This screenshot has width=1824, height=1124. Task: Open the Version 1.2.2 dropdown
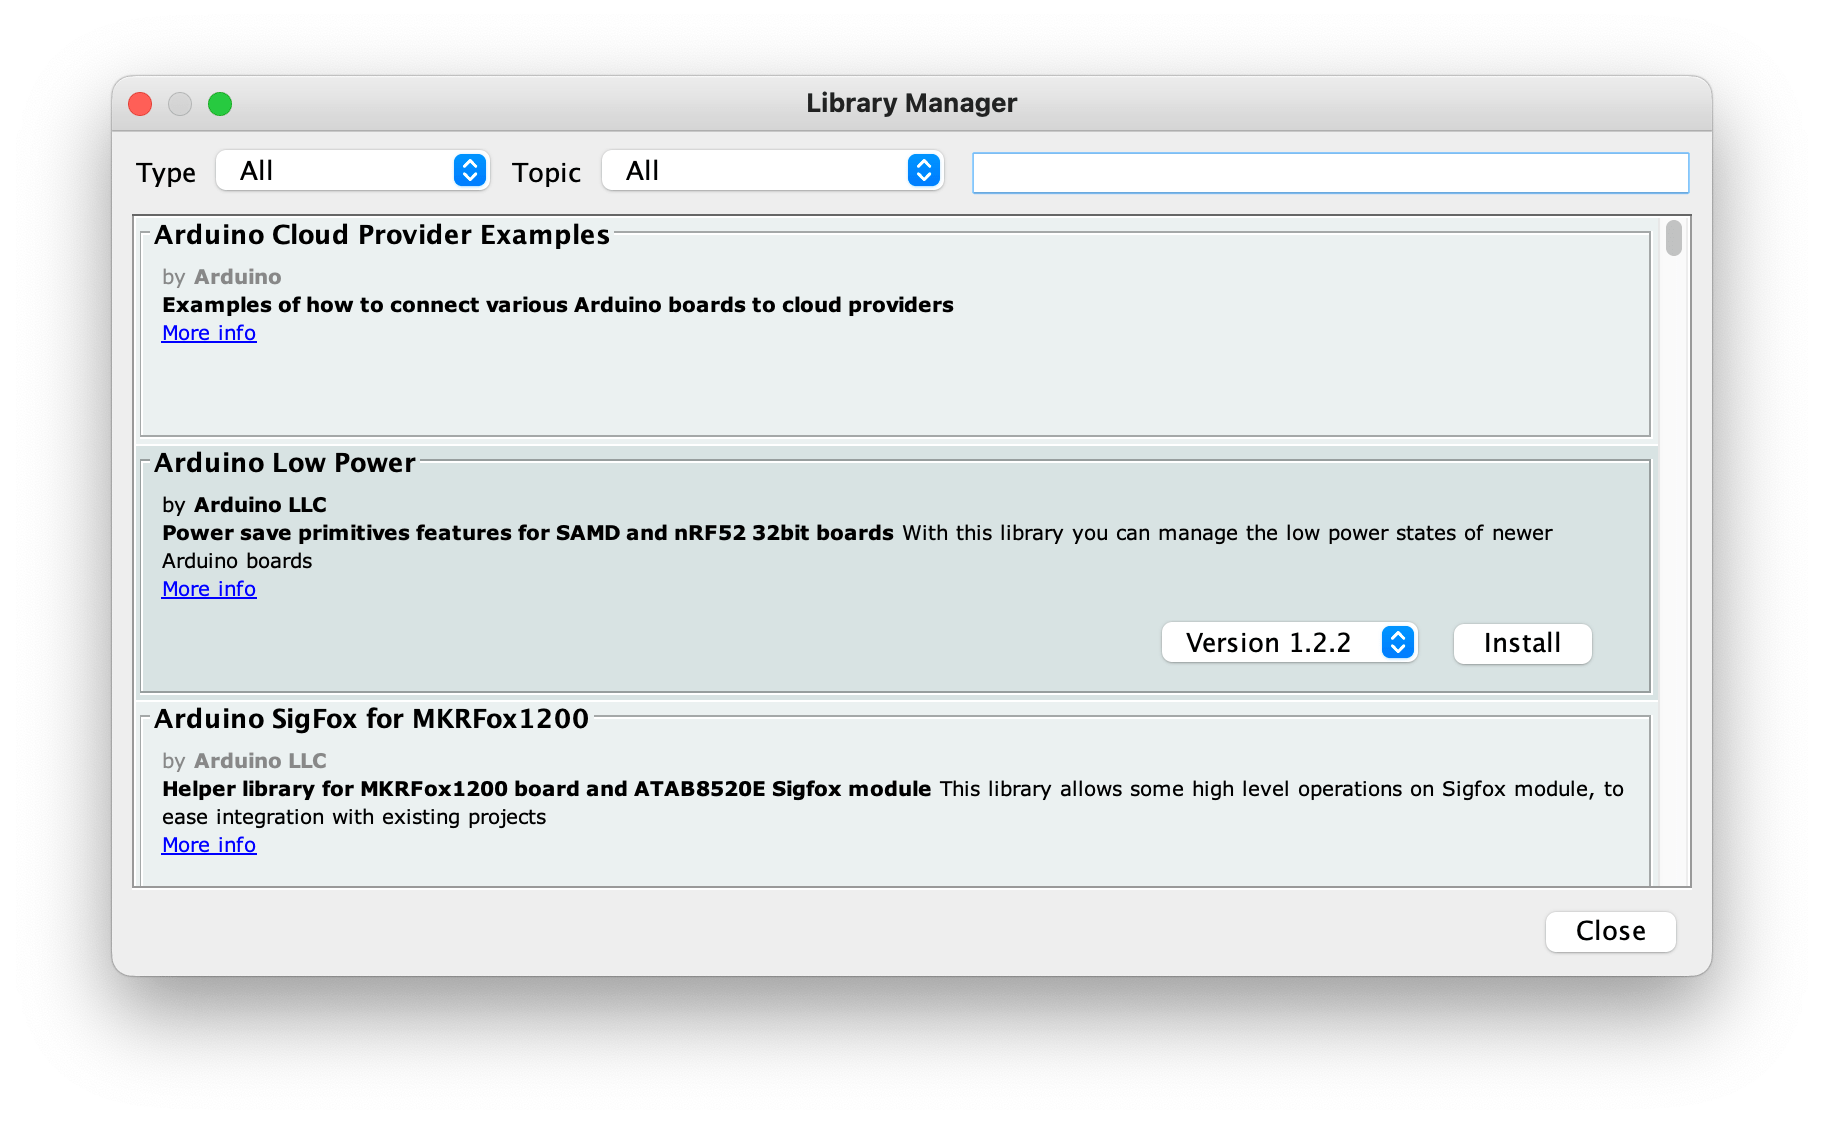coord(1270,643)
